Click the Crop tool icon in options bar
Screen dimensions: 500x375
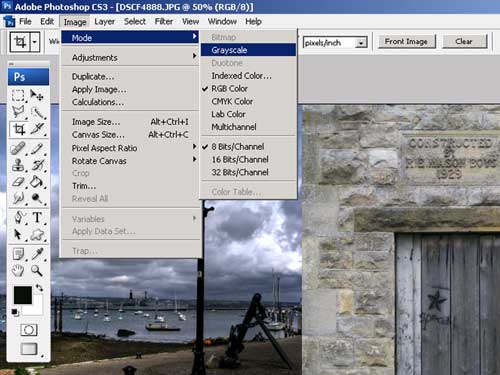coord(20,42)
